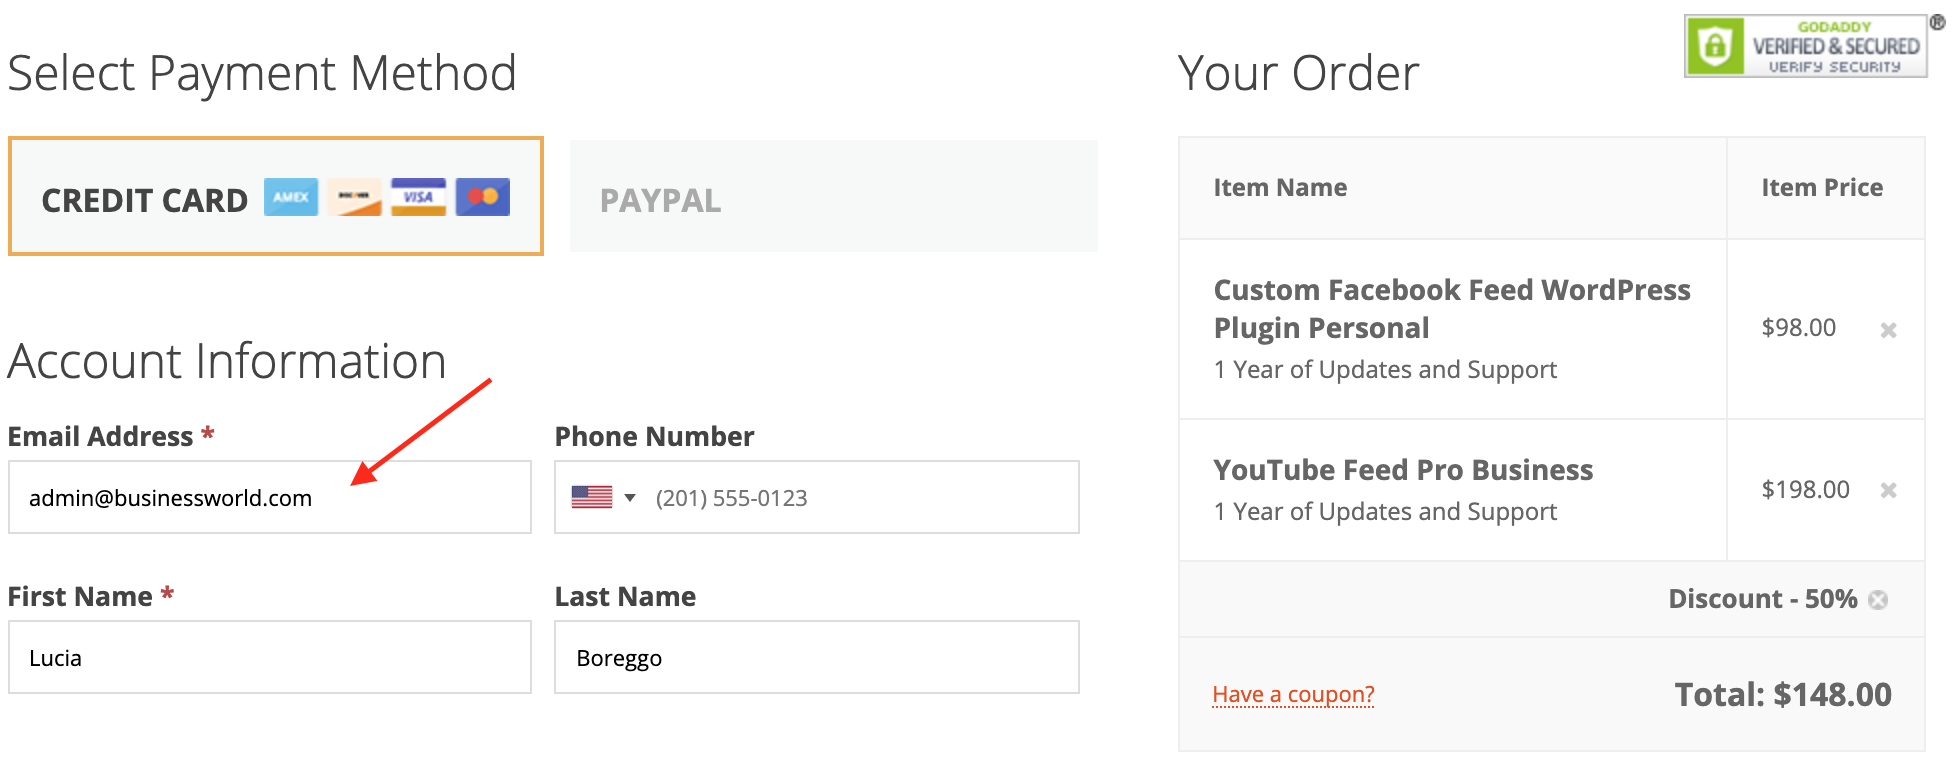Click the Discover card icon
Viewport: 1952px width, 762px height.
pos(354,197)
